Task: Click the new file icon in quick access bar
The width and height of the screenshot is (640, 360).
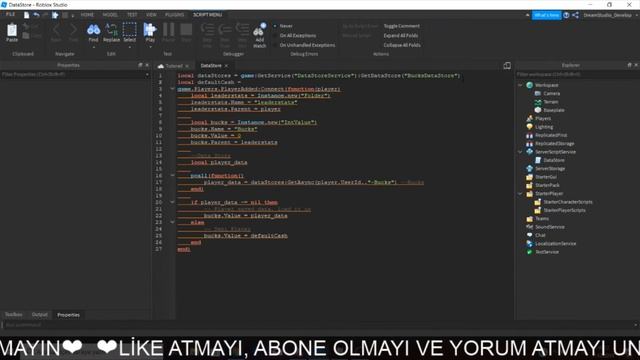Action: [x=27, y=15]
